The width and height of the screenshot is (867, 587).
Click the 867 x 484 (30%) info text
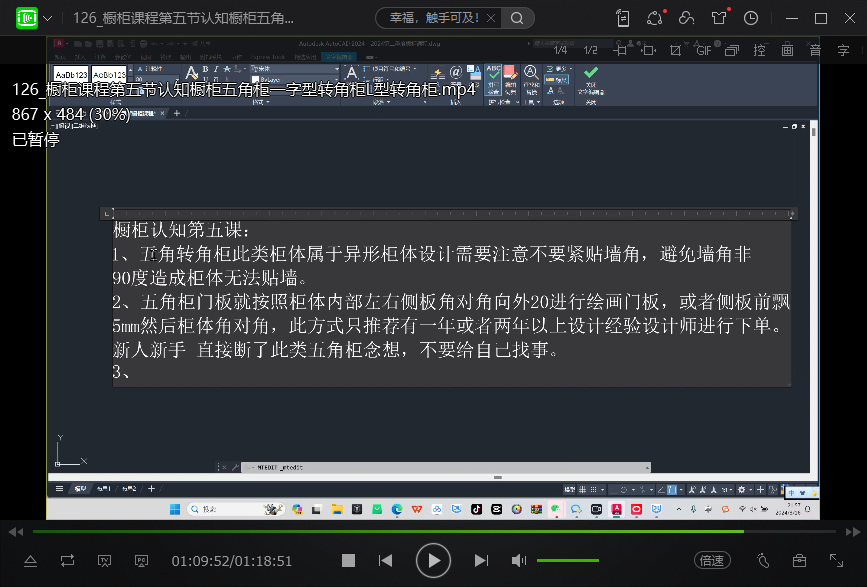[x=71, y=114]
